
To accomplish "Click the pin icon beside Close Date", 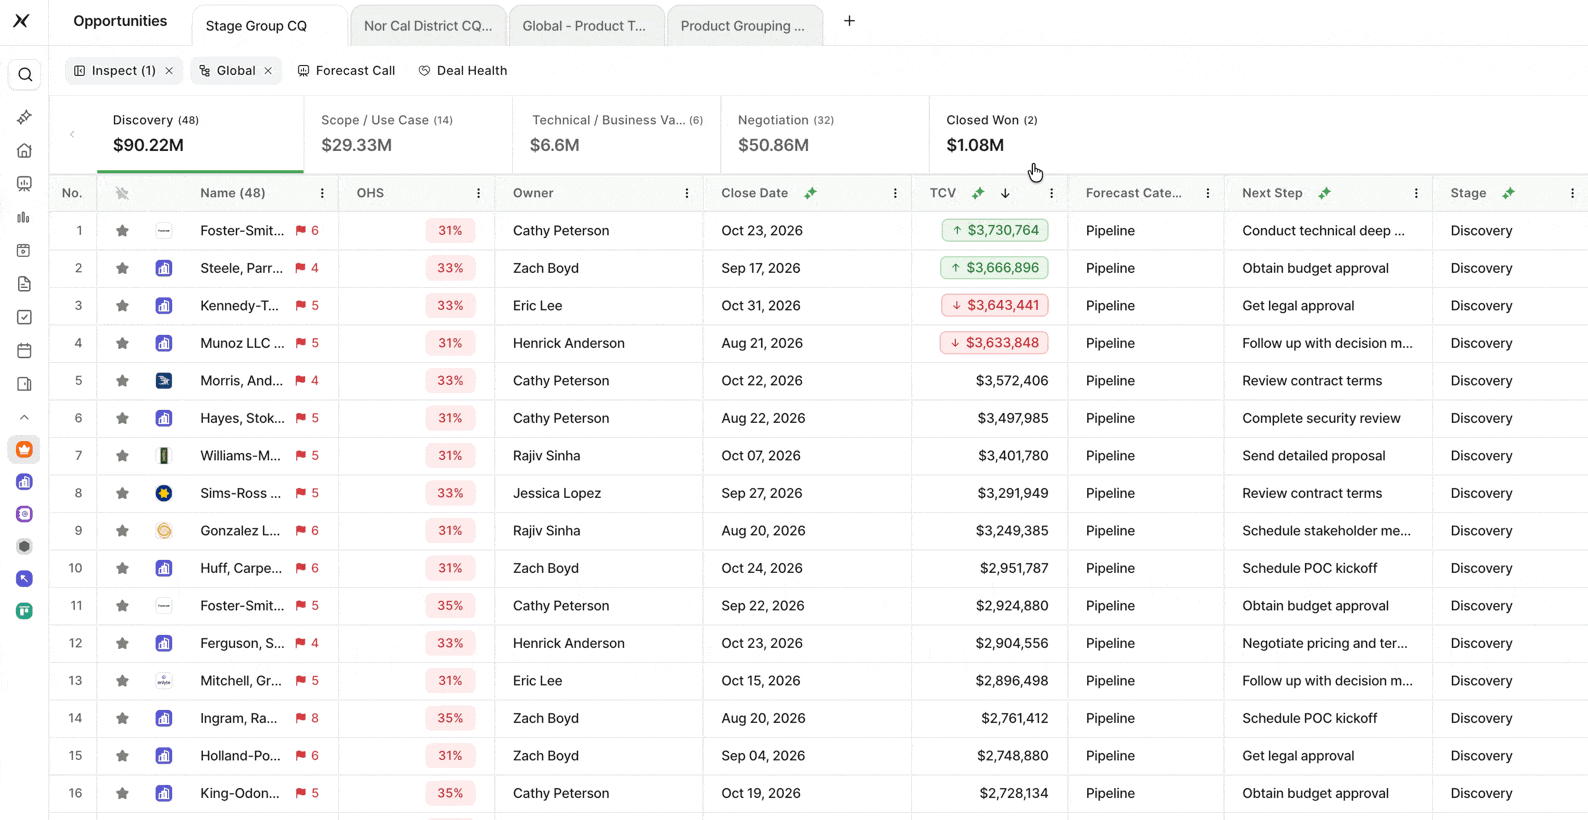I will pyautogui.click(x=811, y=193).
